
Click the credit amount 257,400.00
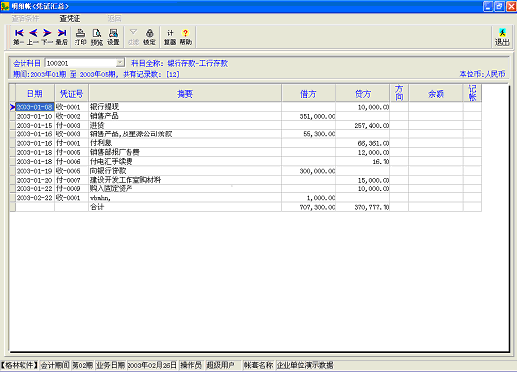pyautogui.click(x=363, y=125)
